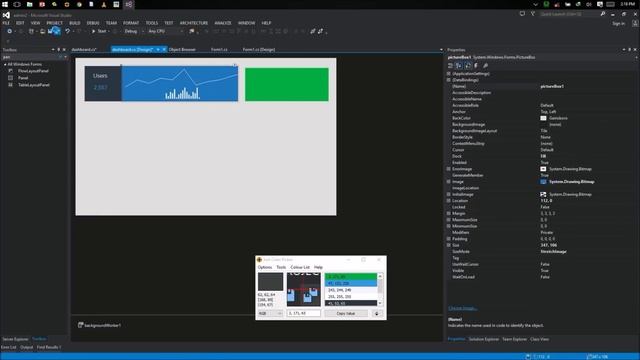This screenshot has height=360, width=640.
Task: Expand the Location property
Action: 449,201
